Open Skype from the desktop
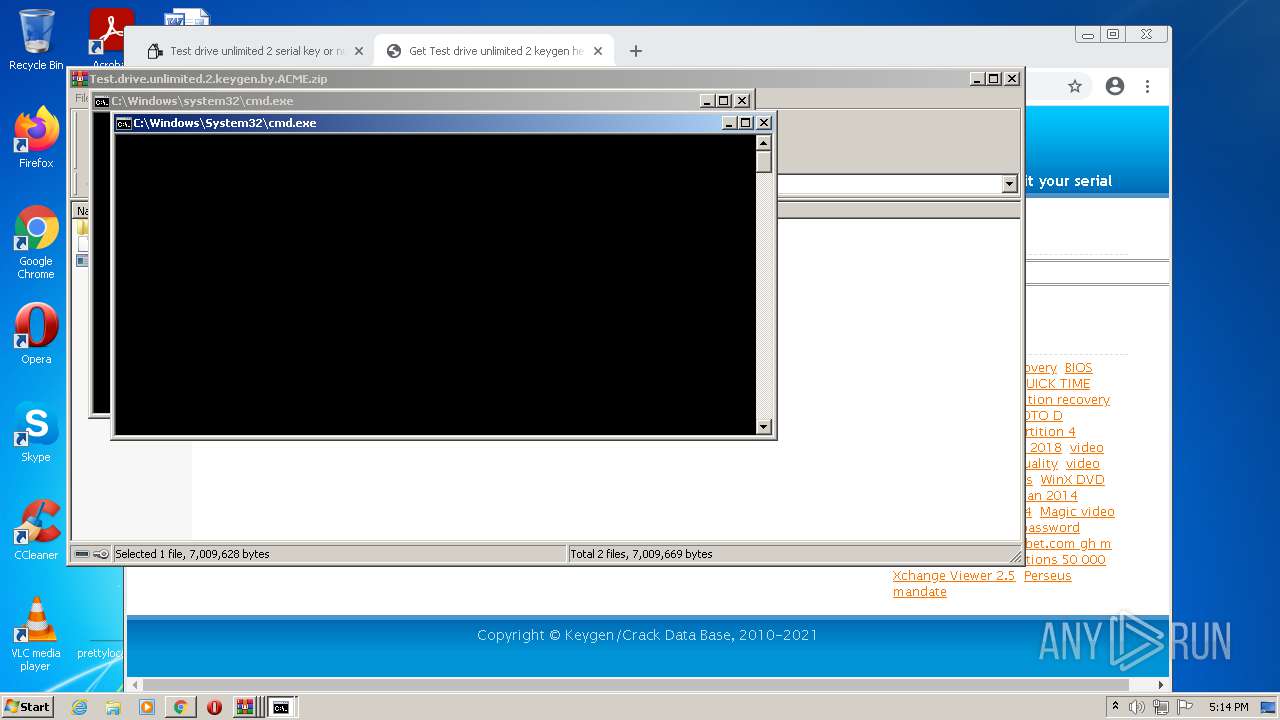1280x720 pixels. (36, 432)
